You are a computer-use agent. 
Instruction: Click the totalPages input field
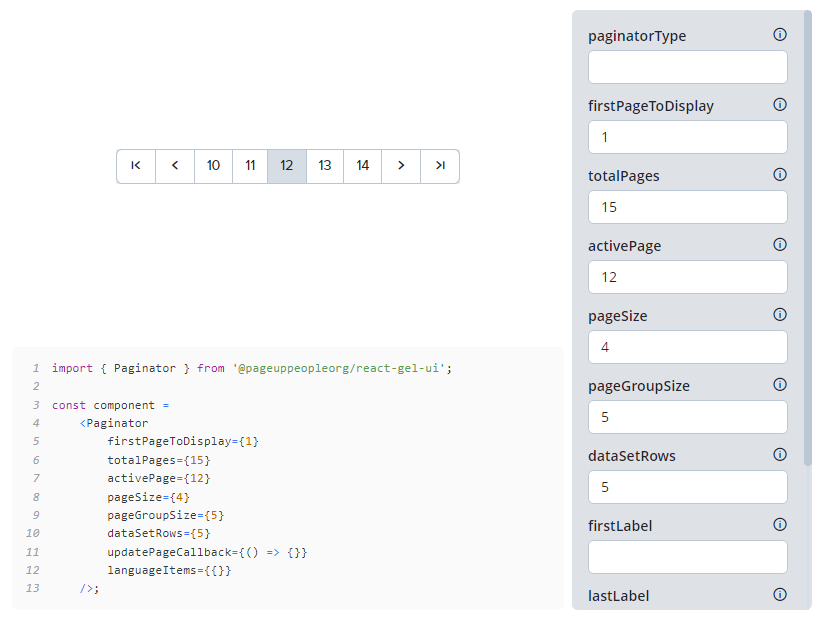(x=687, y=207)
